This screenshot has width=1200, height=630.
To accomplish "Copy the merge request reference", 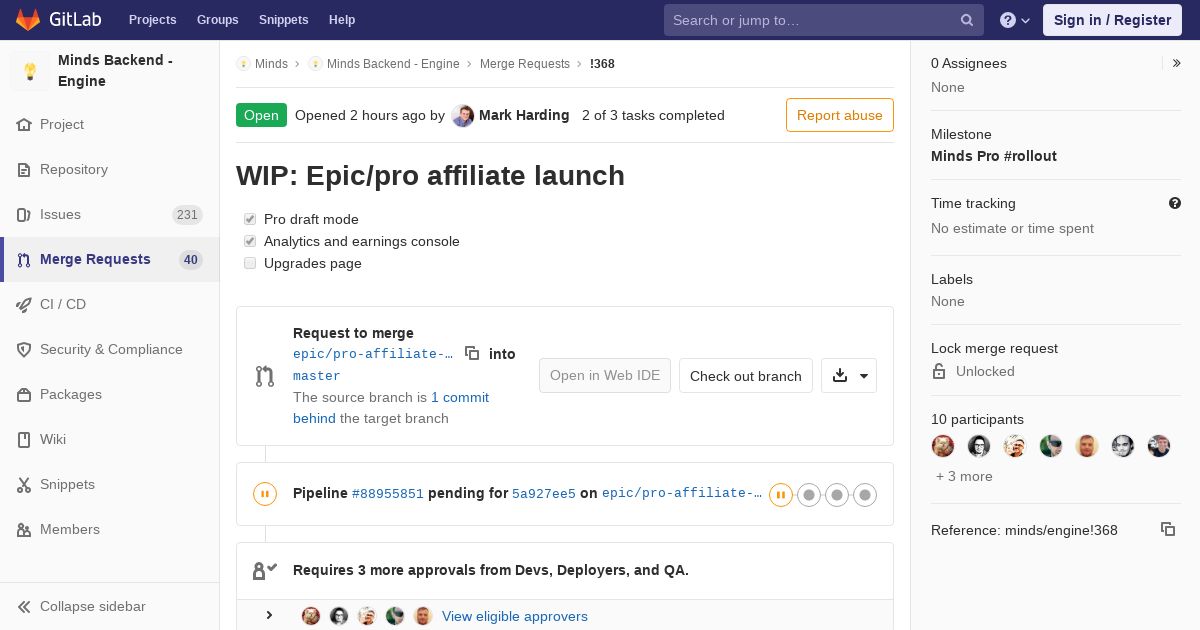I will click(1167, 529).
